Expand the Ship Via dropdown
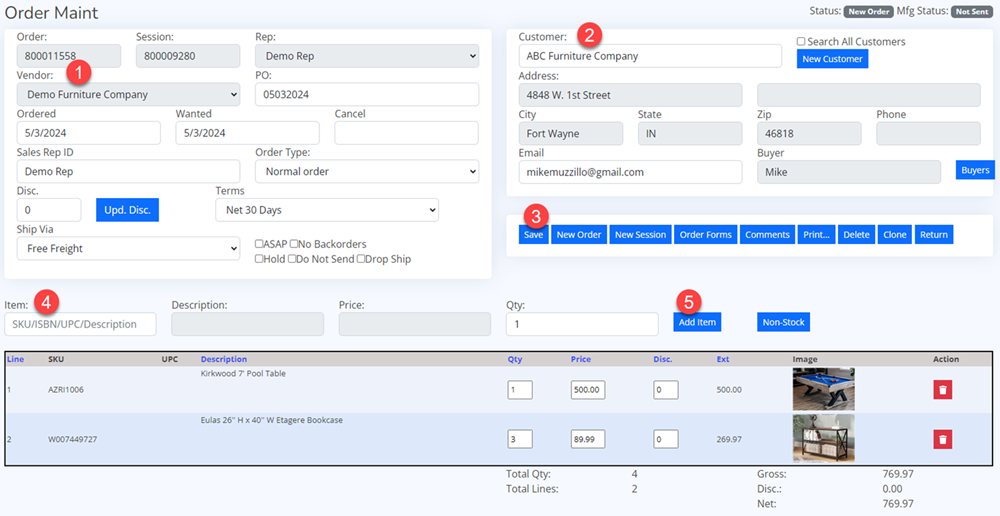The height and width of the screenshot is (516, 1000). tap(128, 248)
